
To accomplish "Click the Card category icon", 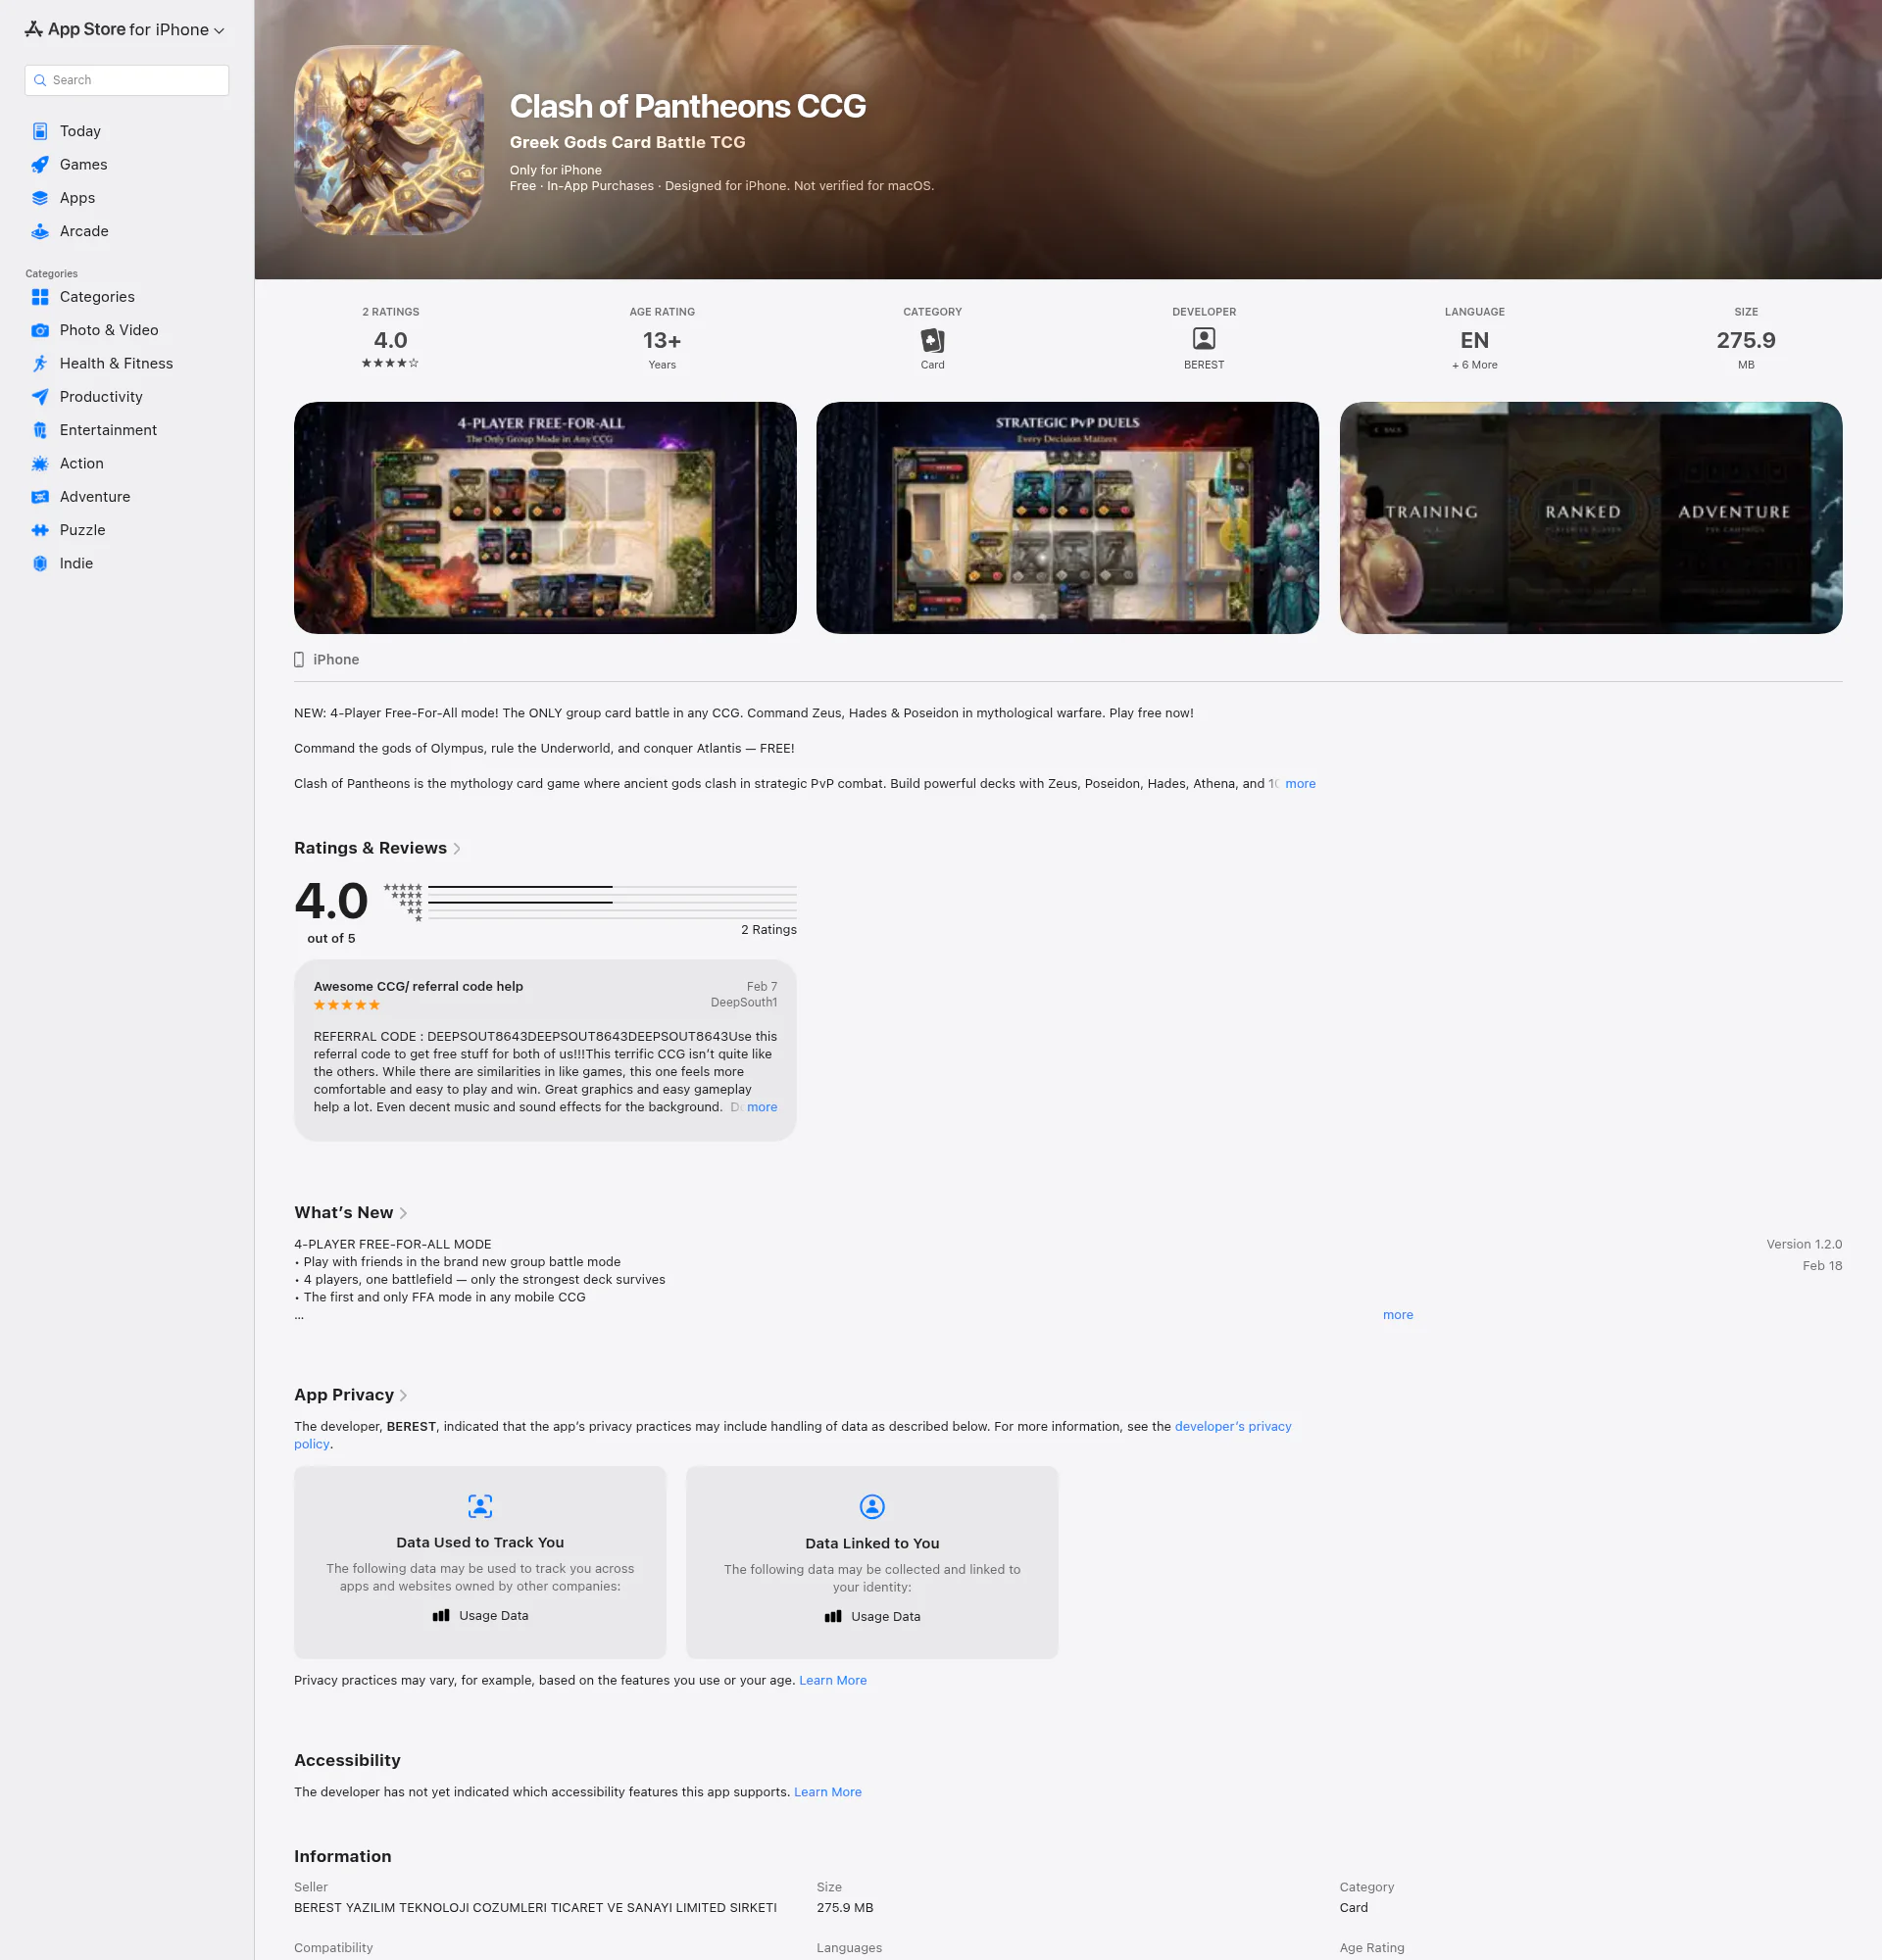I will 932,340.
